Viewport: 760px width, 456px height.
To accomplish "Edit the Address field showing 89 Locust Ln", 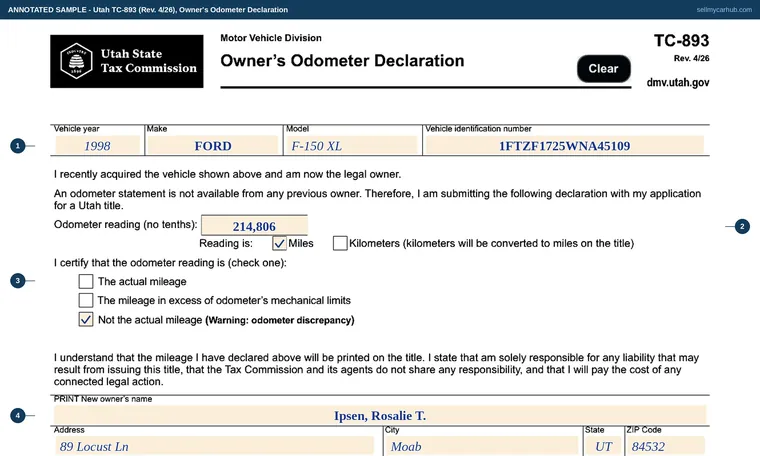I will point(214,446).
